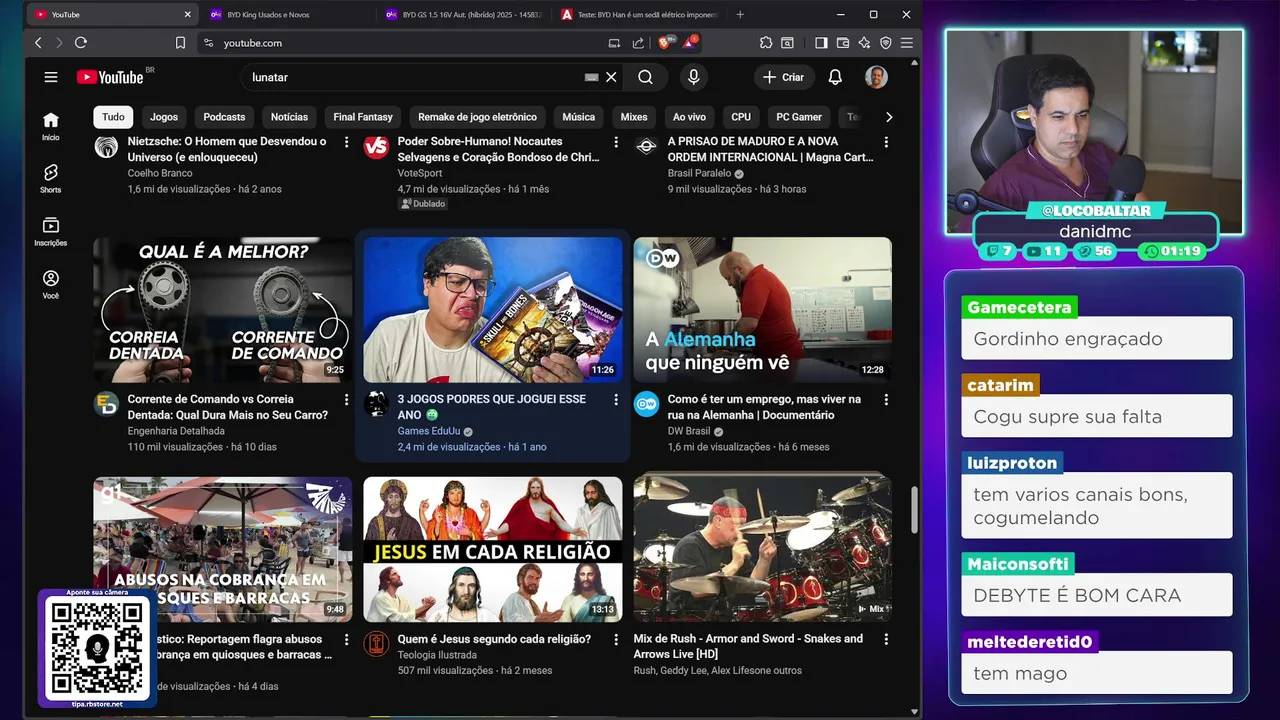Viewport: 1280px width, 720px height.
Task: Open Brasil Paralelo channel link
Action: pos(699,173)
